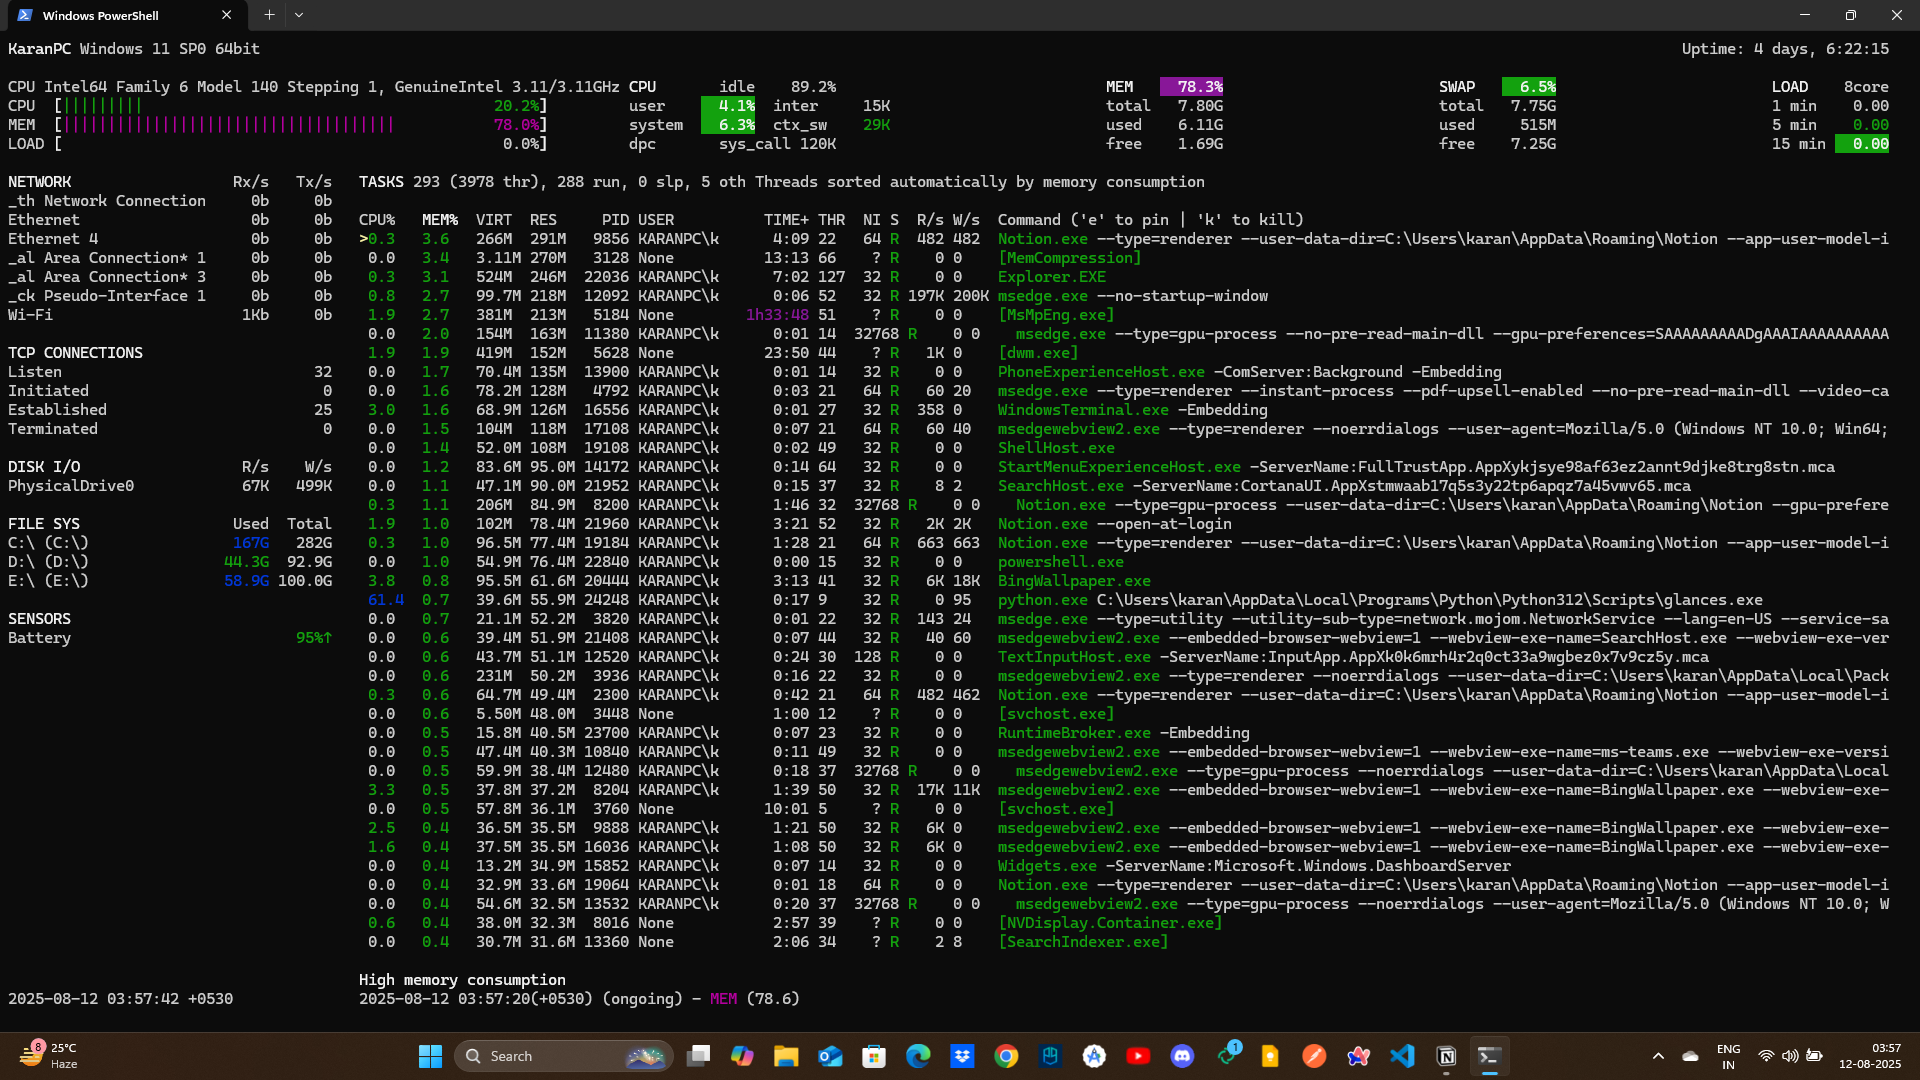The height and width of the screenshot is (1080, 1920).
Task: Select the PhoneExperienceHost.exe process
Action: click(1124, 372)
